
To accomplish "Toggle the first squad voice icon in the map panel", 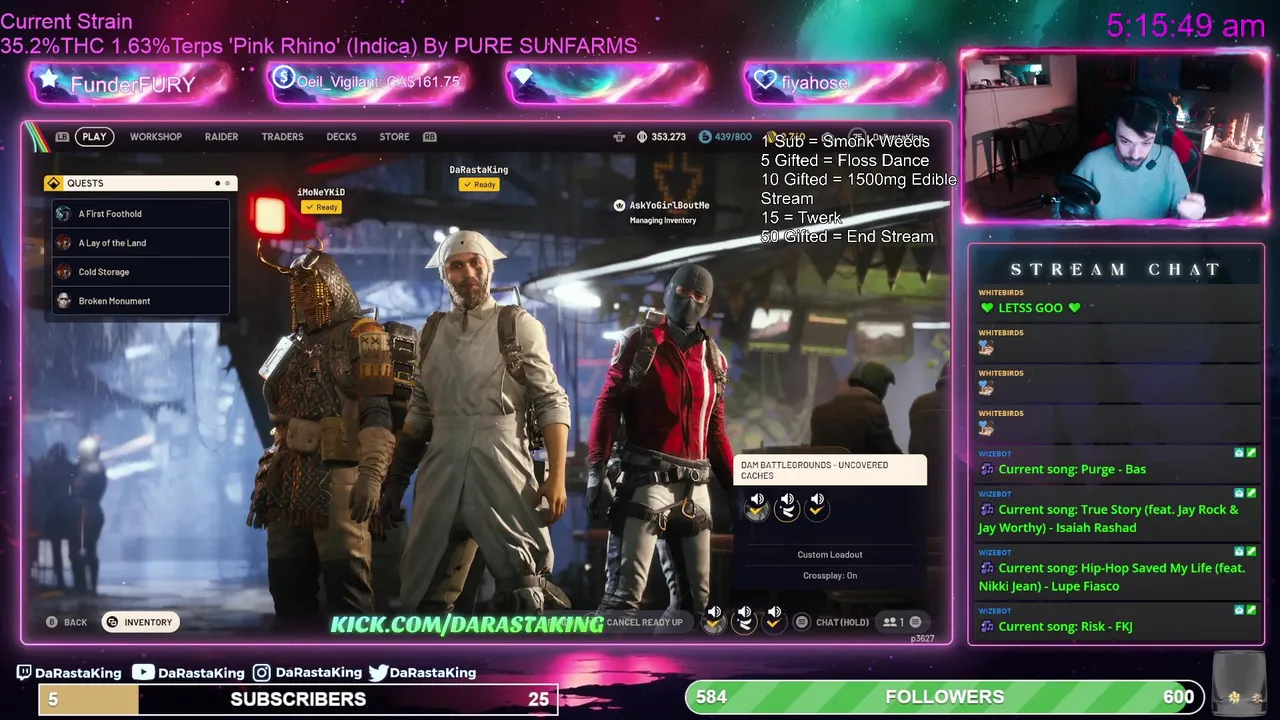I will click(757, 506).
